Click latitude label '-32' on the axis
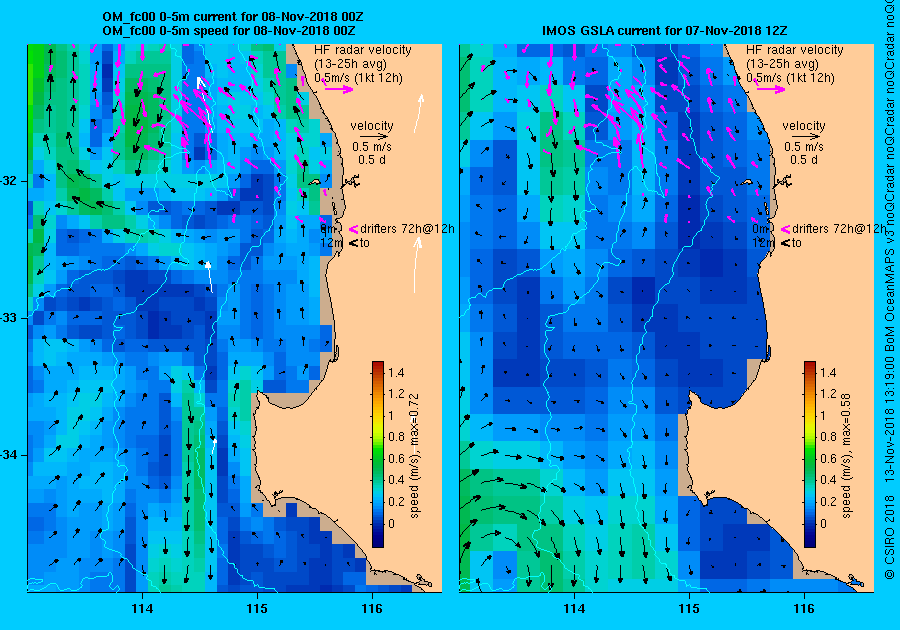 click(x=9, y=181)
